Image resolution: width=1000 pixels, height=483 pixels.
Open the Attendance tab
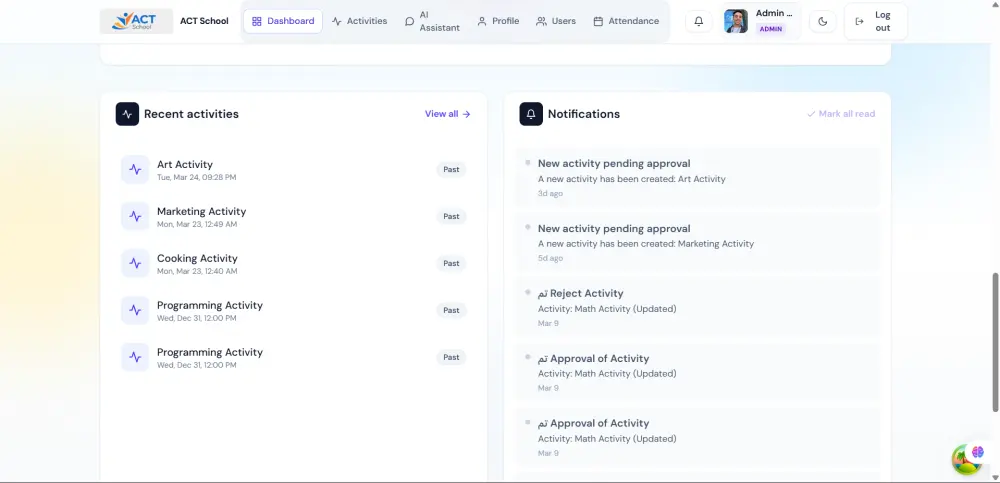[x=626, y=21]
